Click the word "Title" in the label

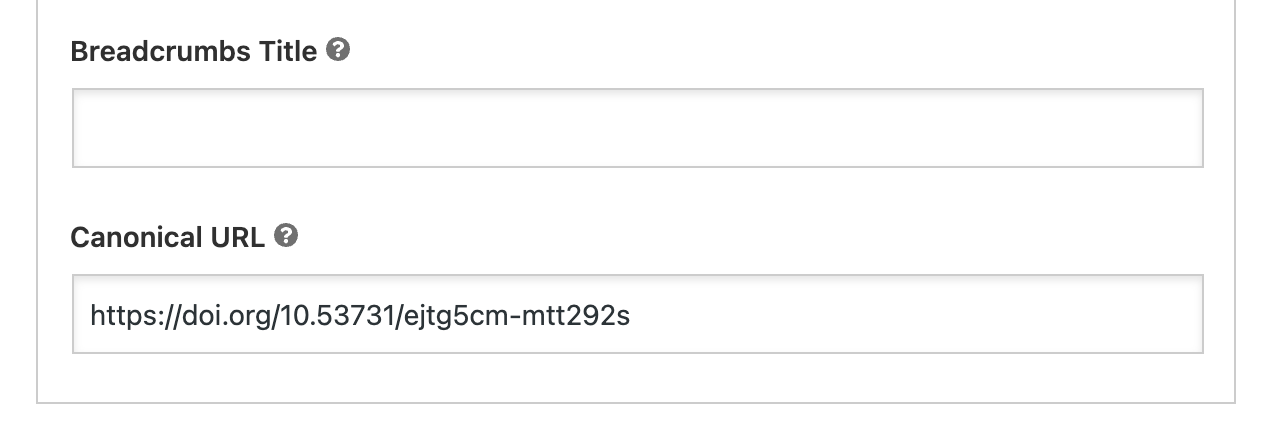point(288,51)
